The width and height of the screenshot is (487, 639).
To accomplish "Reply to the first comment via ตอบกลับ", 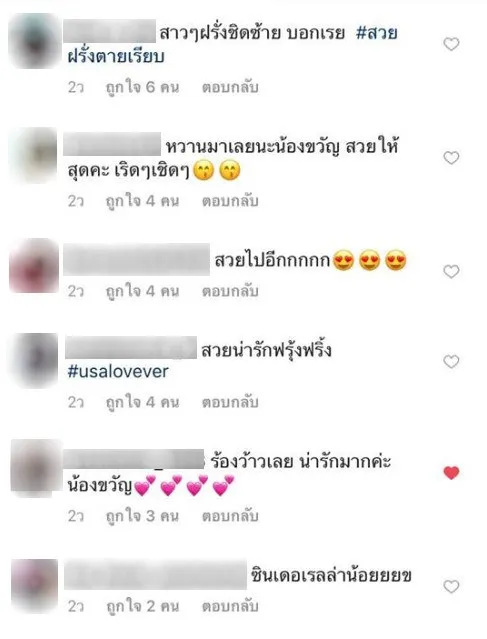I will coord(230,87).
